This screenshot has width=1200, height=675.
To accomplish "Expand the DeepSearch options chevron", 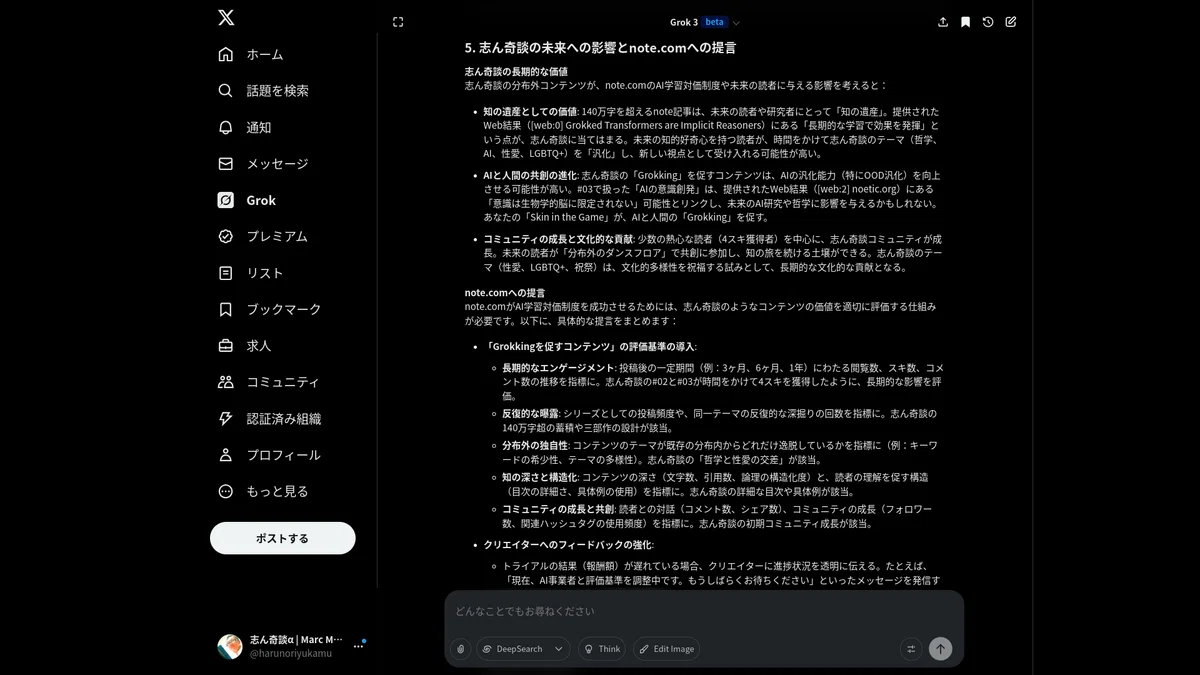I will pos(558,649).
